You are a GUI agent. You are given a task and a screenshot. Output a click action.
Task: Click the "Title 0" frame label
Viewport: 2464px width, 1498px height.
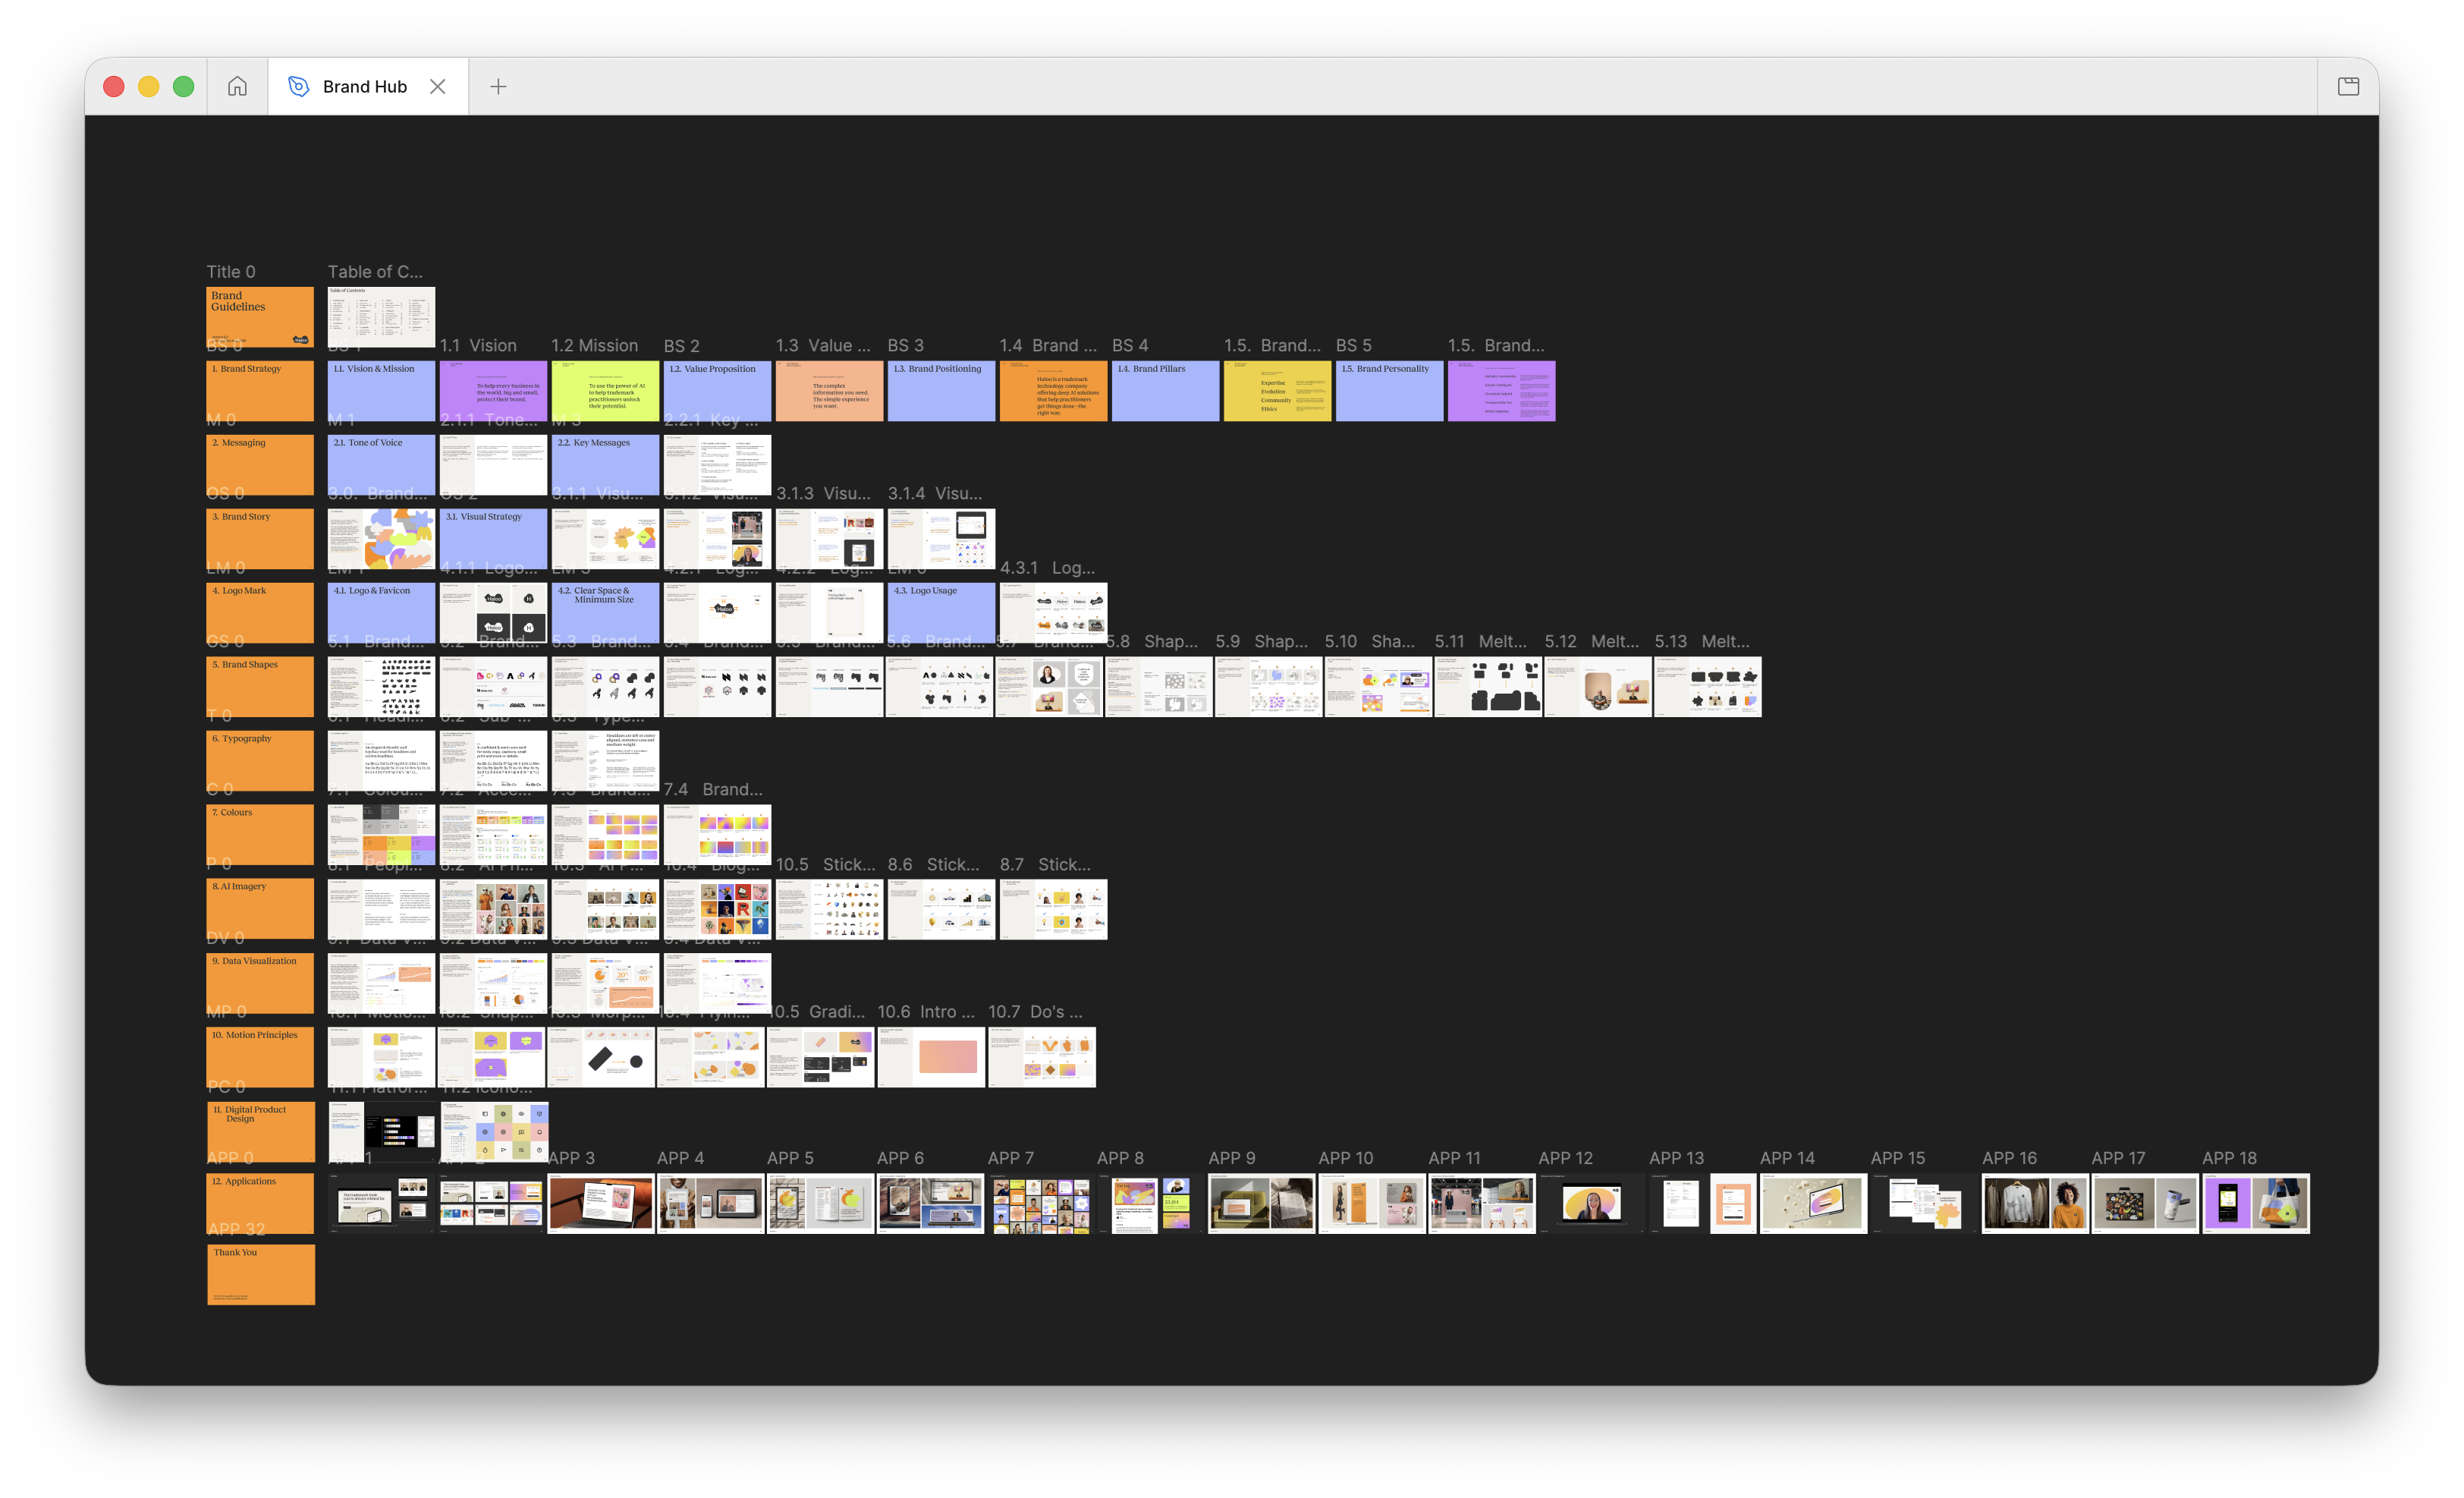click(x=231, y=271)
